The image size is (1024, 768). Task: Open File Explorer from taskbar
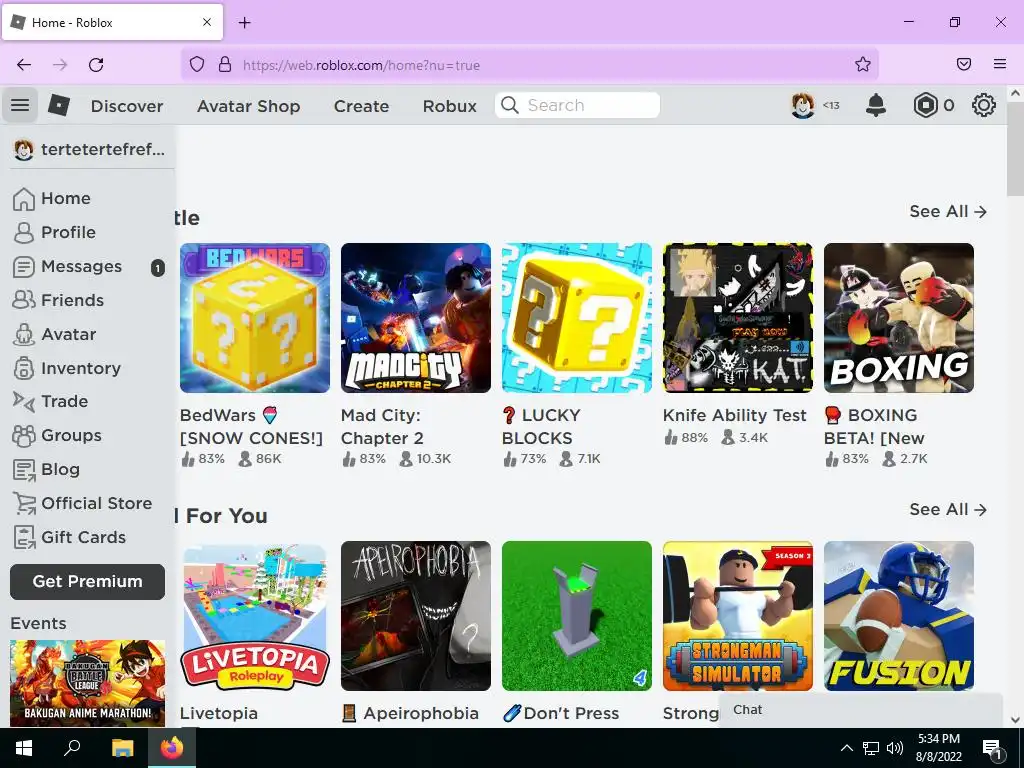[122, 748]
